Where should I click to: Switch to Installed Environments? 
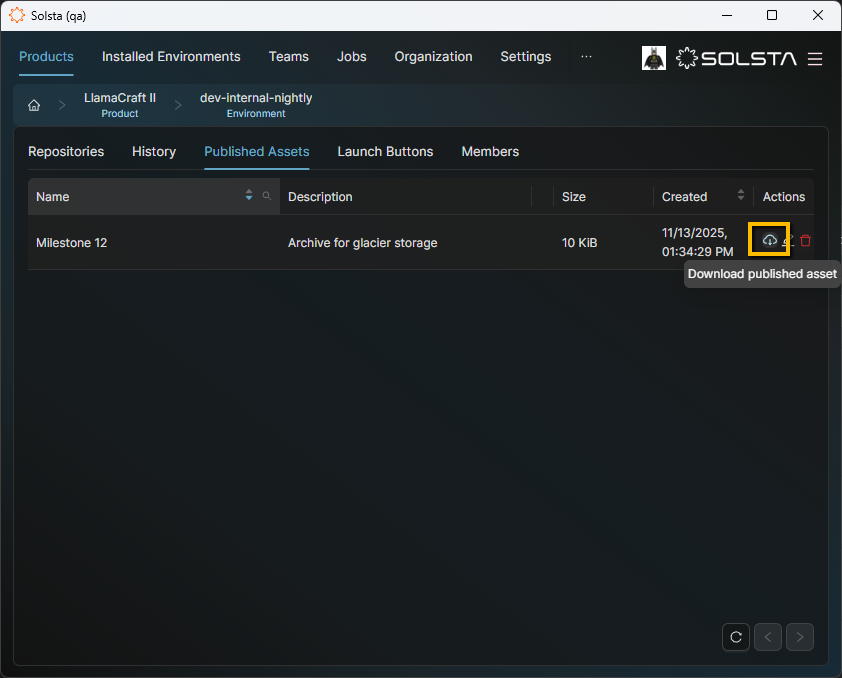tap(171, 56)
